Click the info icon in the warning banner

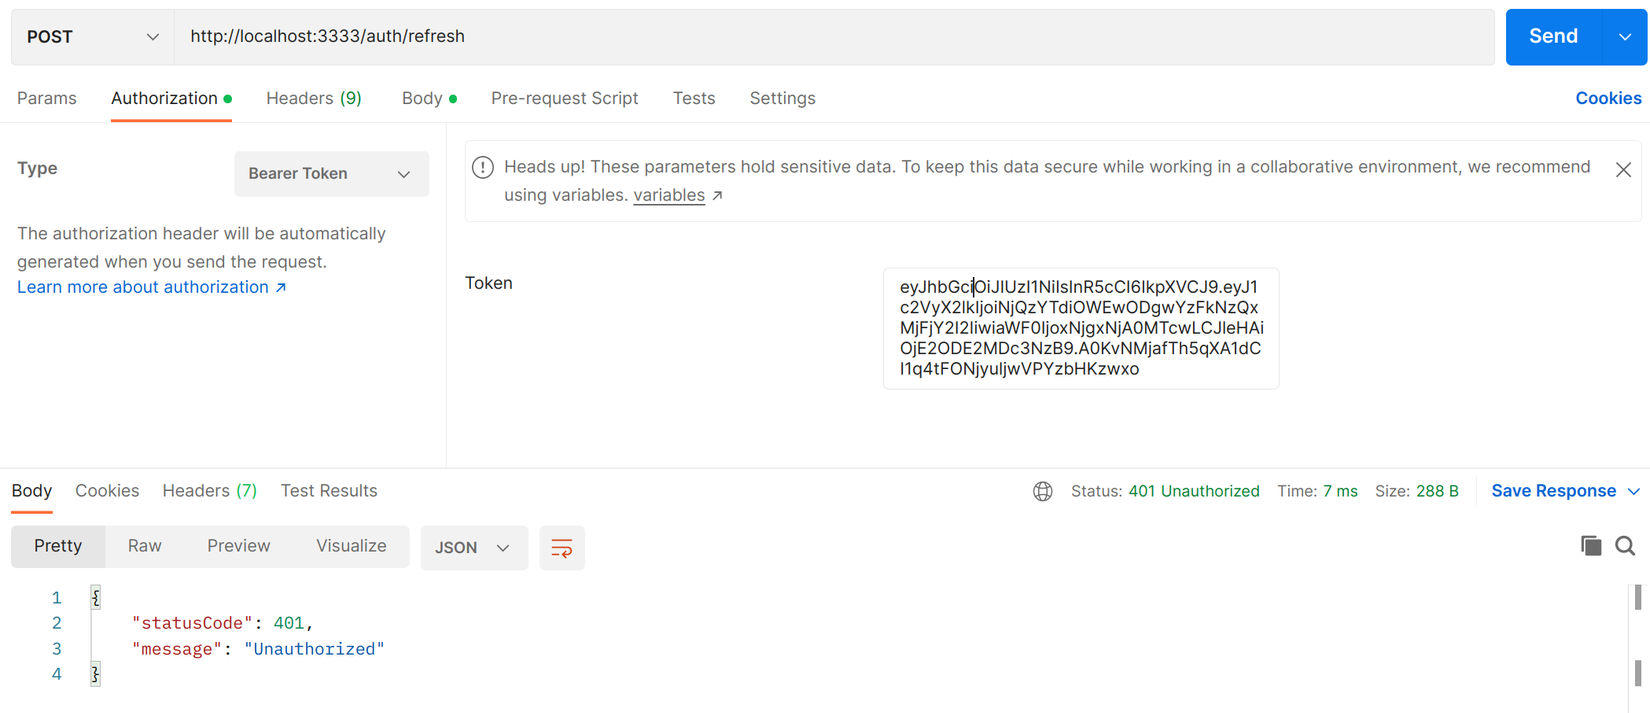[x=483, y=167]
